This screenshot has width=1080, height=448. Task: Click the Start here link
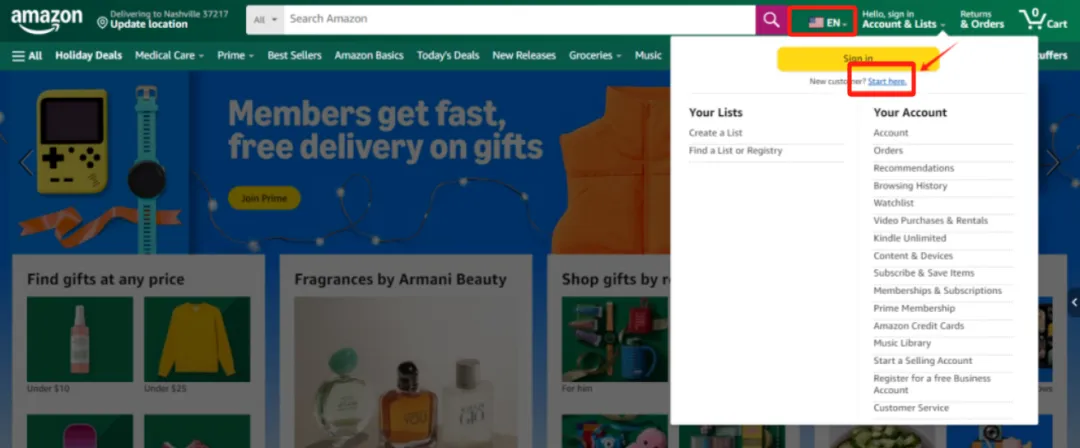(x=887, y=81)
